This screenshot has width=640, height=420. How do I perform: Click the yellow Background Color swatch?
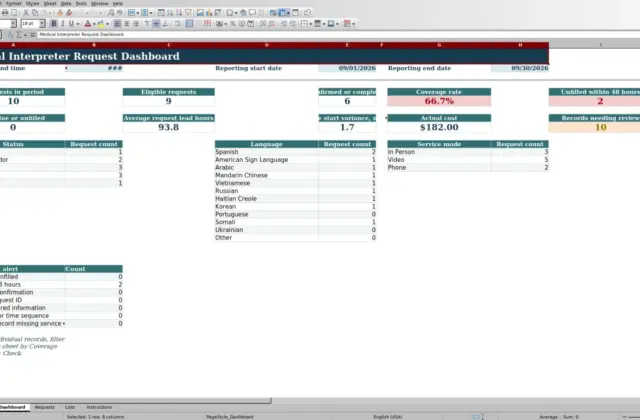pos(100,24)
